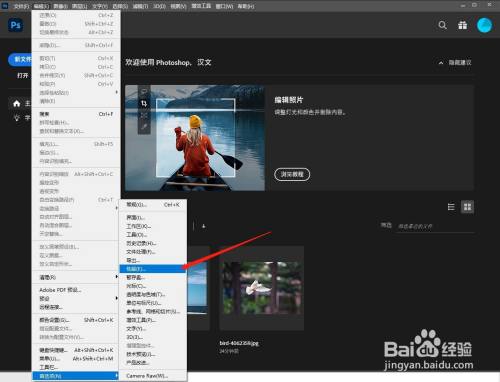Image resolution: width=500 pixels, height=382 pixels.
Task: Open the 视图(V) menu
Action: [x=178, y=6]
